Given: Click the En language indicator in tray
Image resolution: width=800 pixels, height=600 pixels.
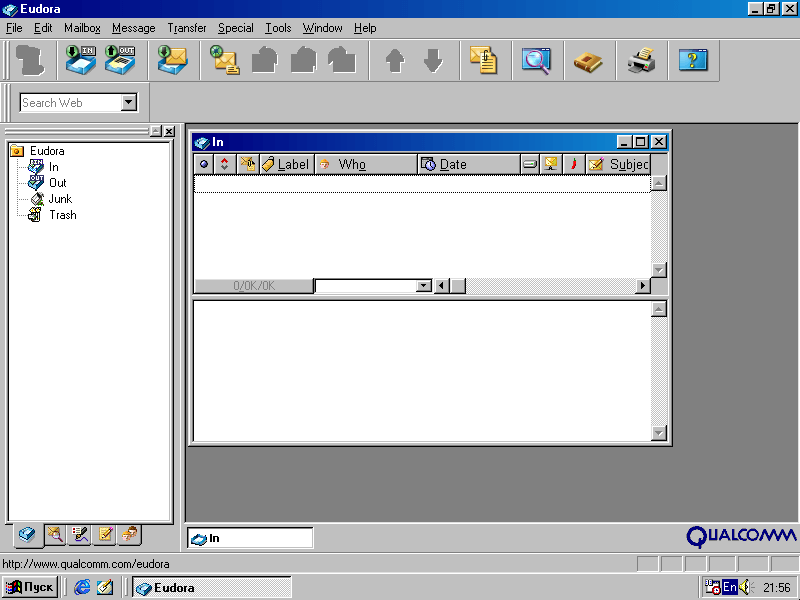Looking at the screenshot, I should pos(730,587).
